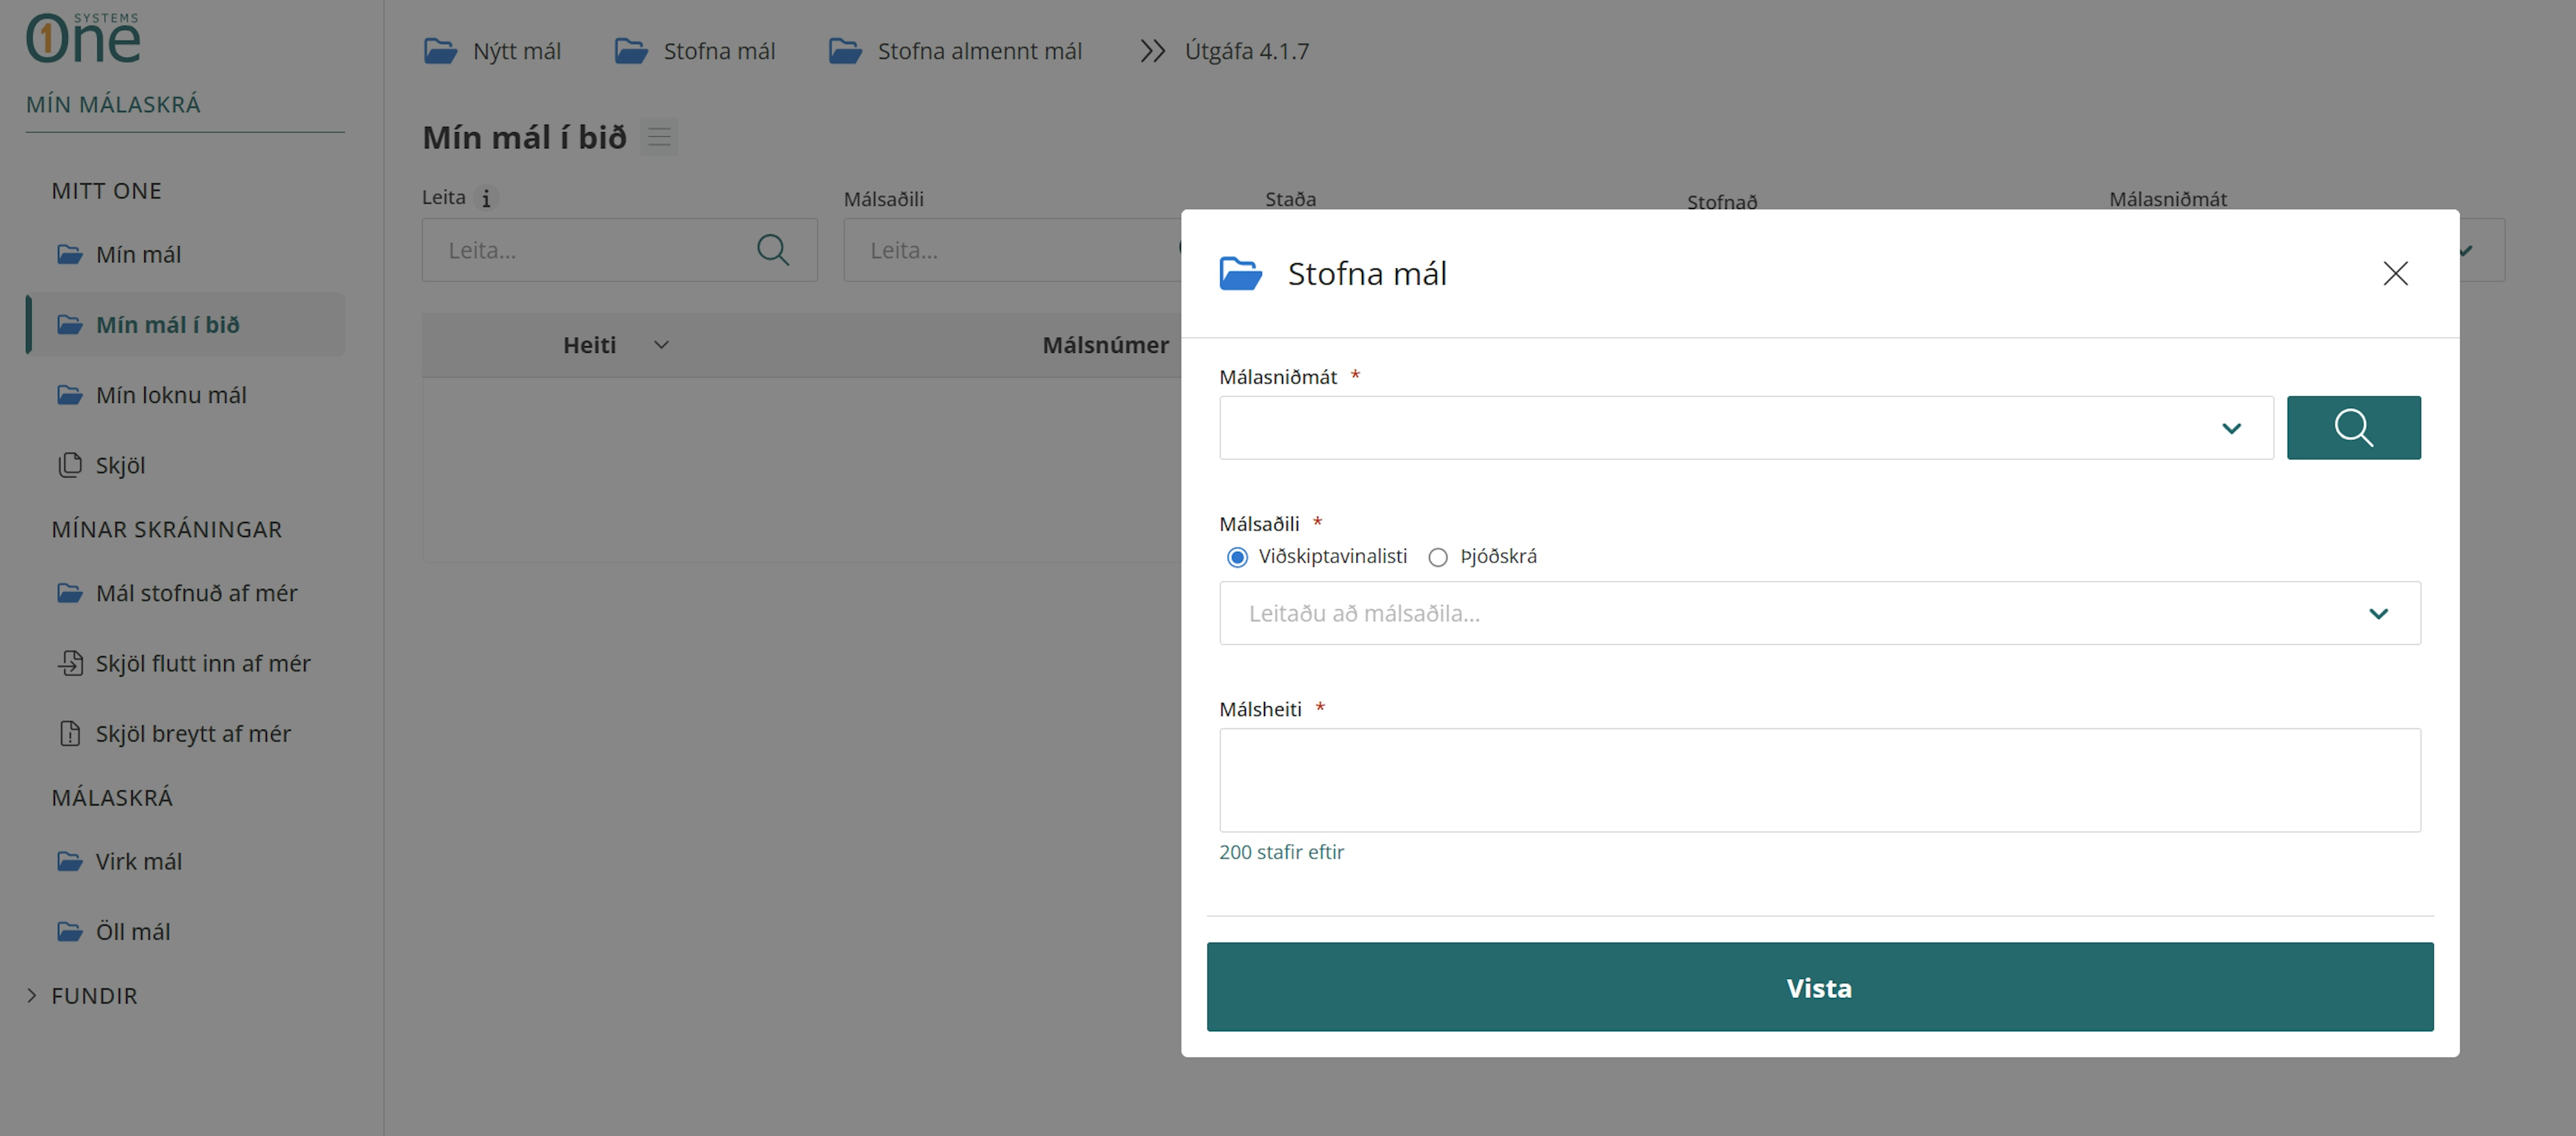This screenshot has width=2576, height=1136.
Task: Click into the Málsheiti text area
Action: point(1819,780)
